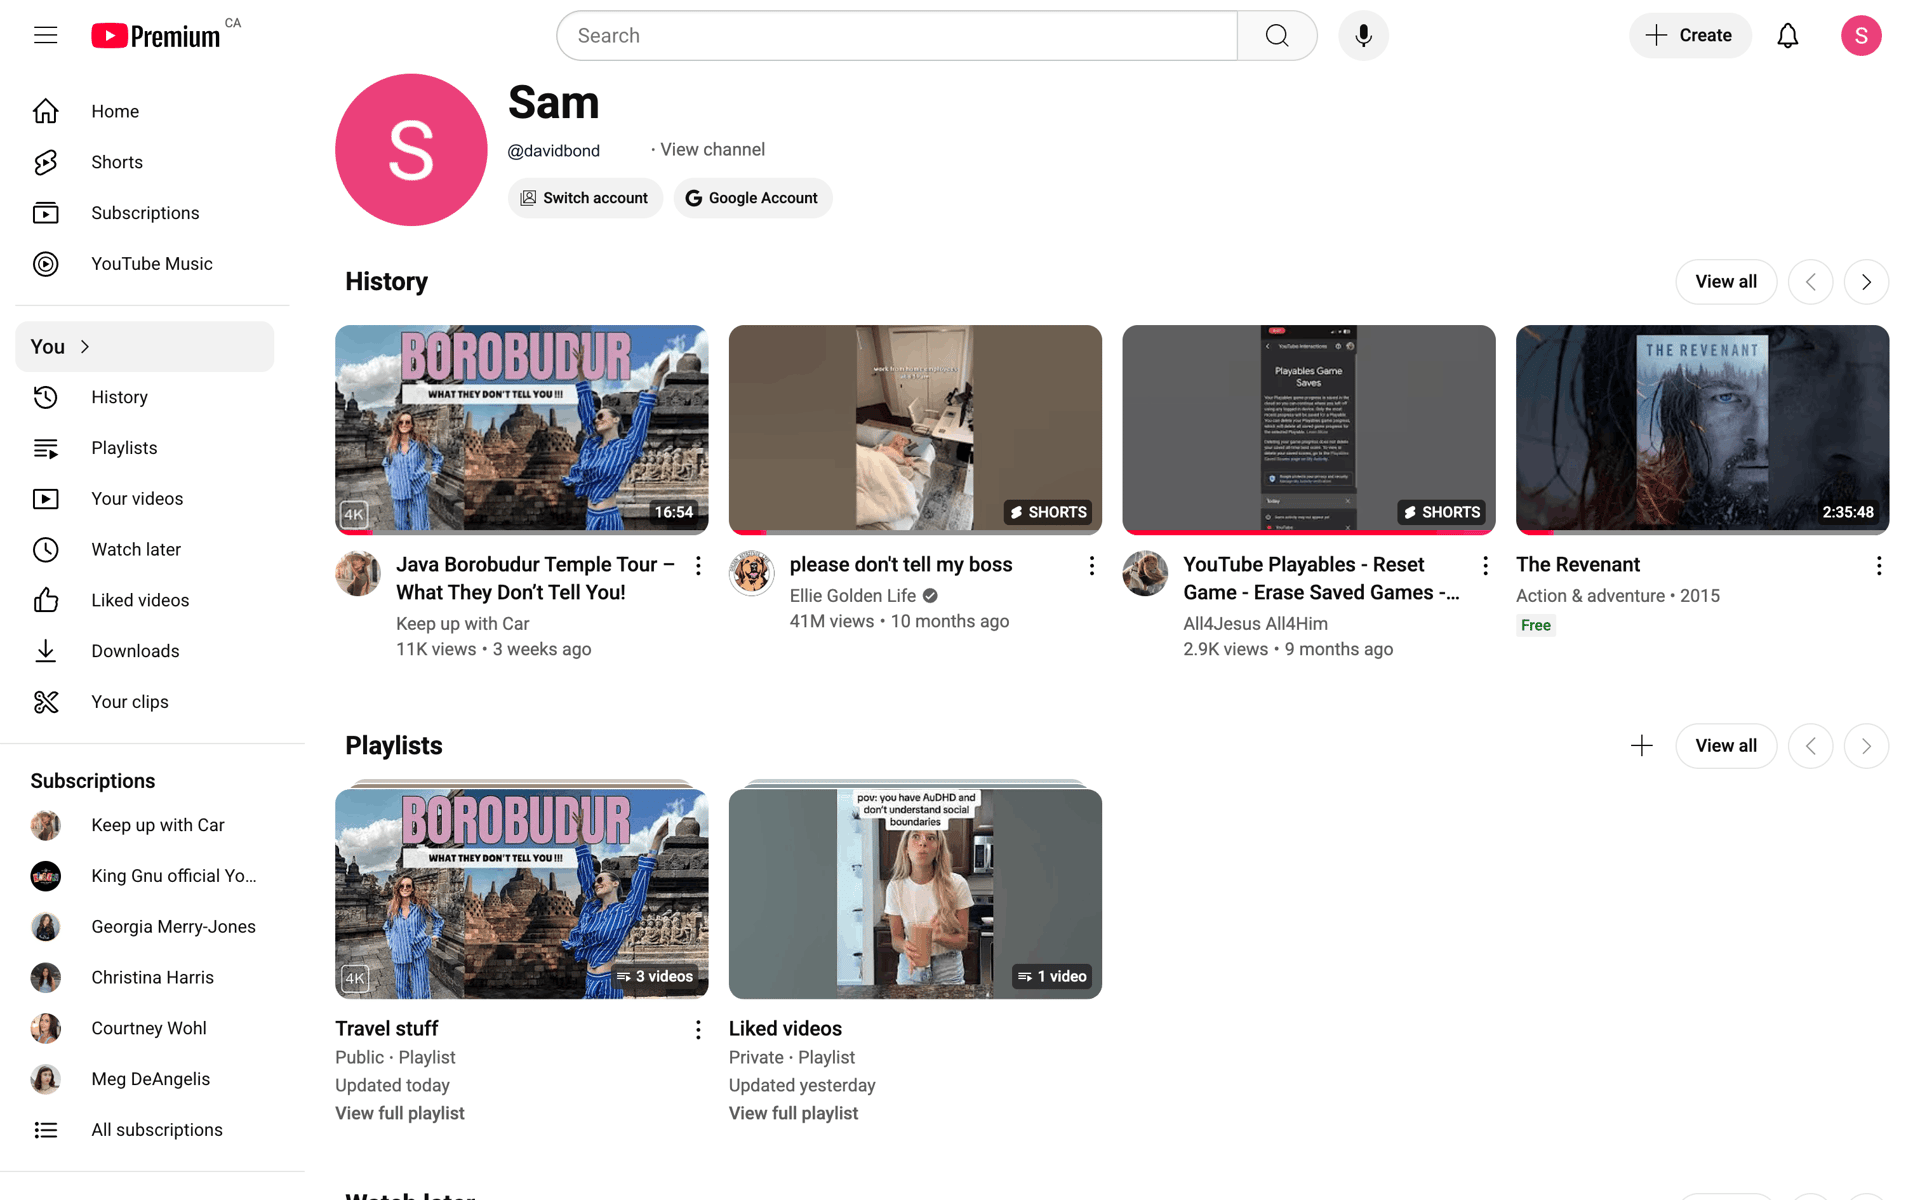Open King Gnu official subscription
Image resolution: width=1920 pixels, height=1200 pixels.
(145, 876)
